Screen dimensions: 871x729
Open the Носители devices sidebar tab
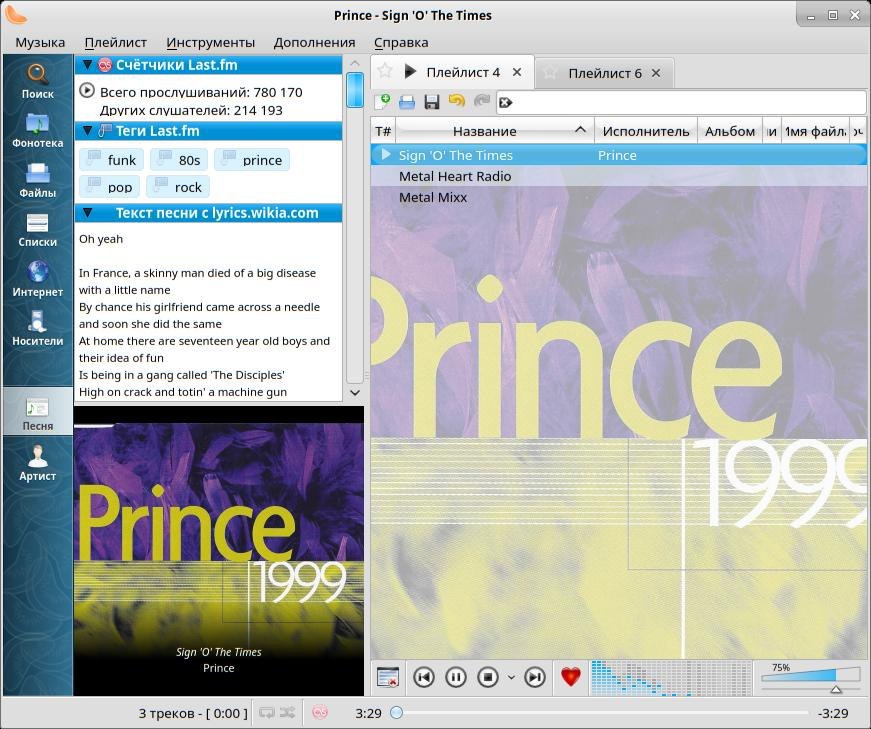tap(38, 328)
